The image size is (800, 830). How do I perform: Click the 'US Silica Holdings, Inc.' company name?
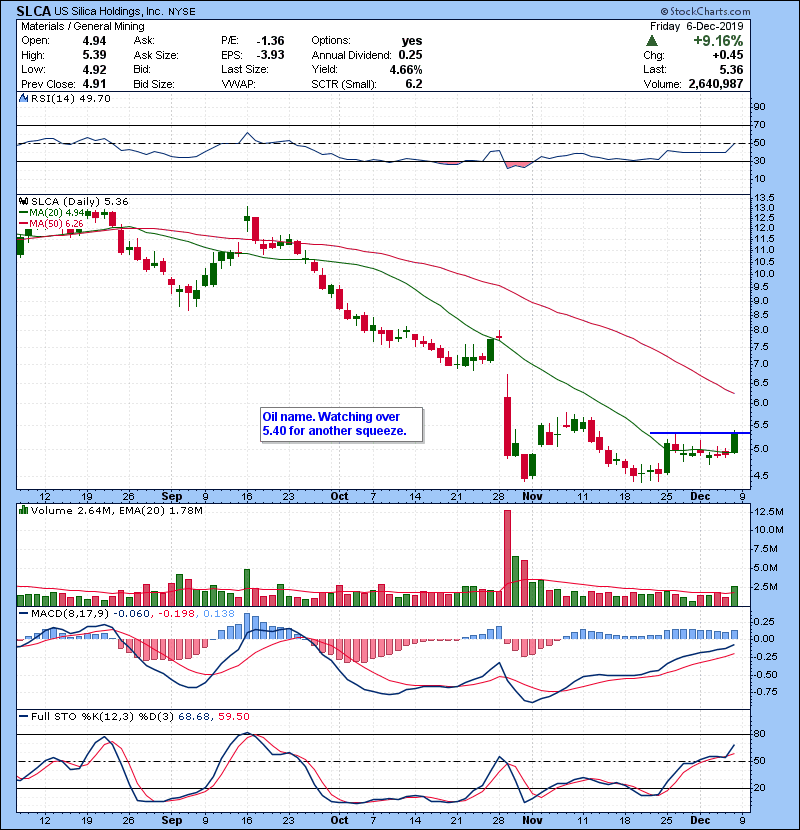(x=109, y=11)
